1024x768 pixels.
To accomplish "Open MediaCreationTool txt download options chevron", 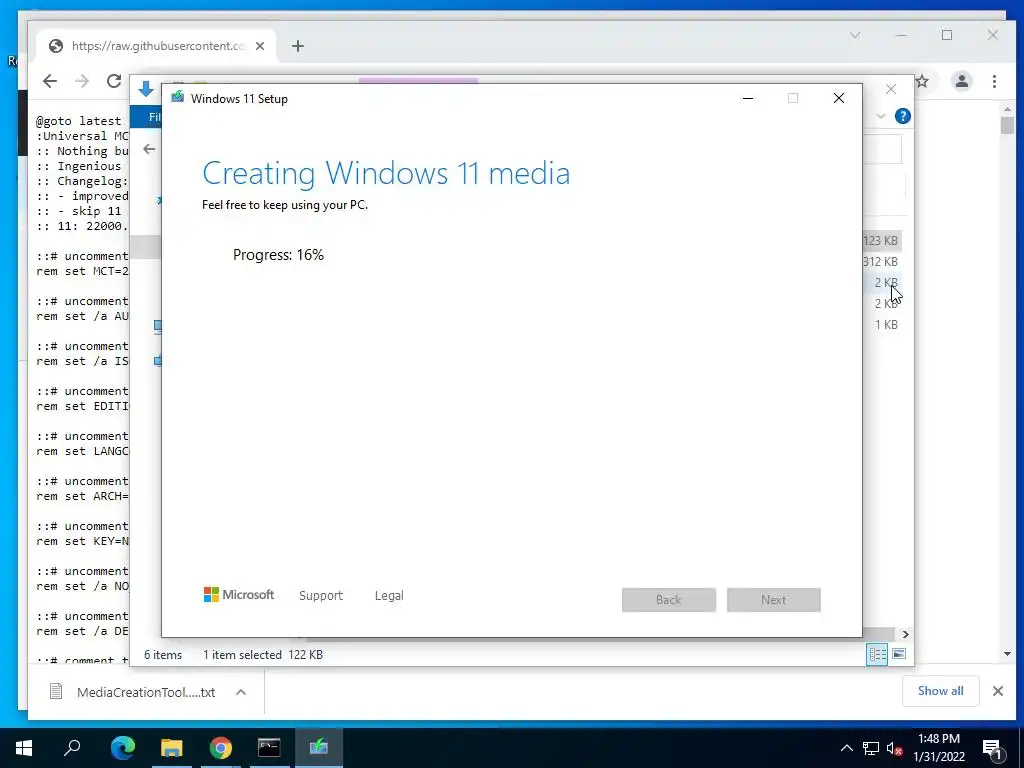I will pyautogui.click(x=241, y=692).
